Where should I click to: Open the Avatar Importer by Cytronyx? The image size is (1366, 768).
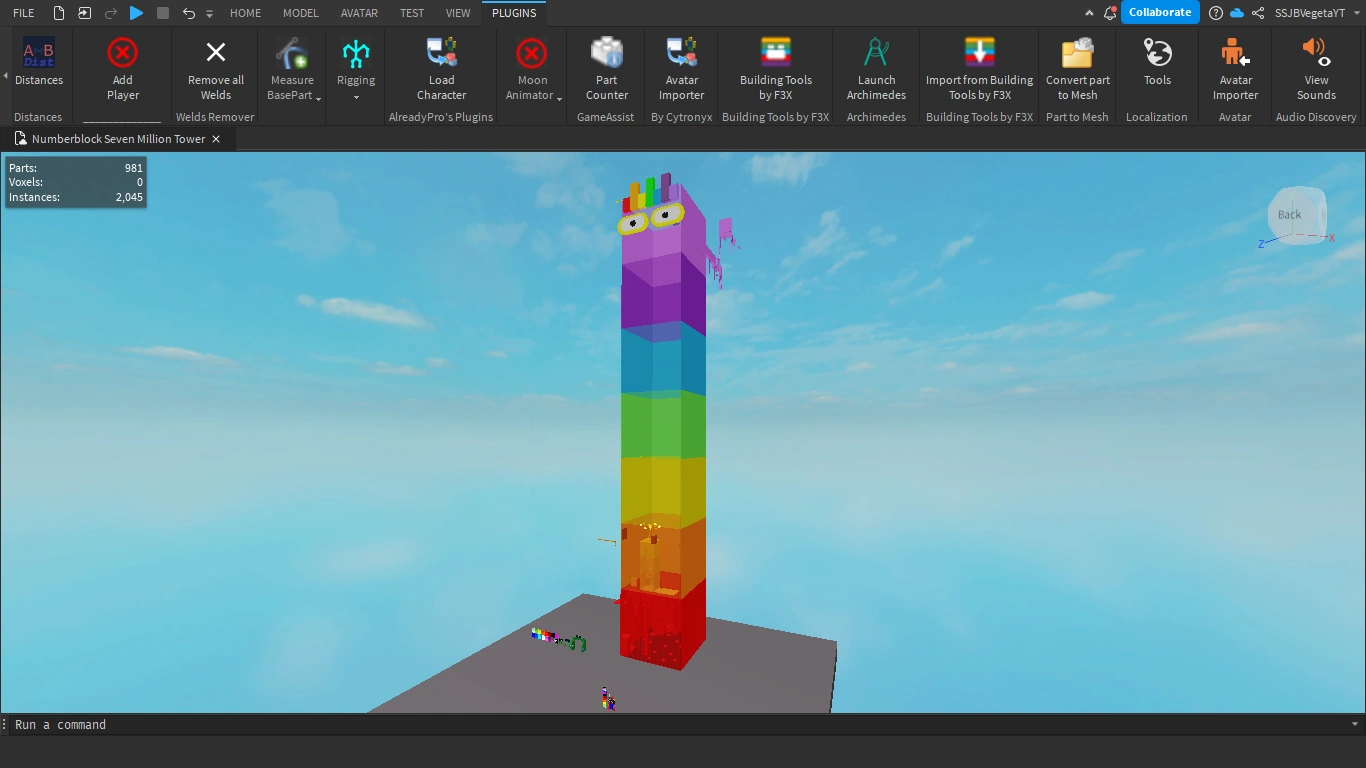click(681, 68)
